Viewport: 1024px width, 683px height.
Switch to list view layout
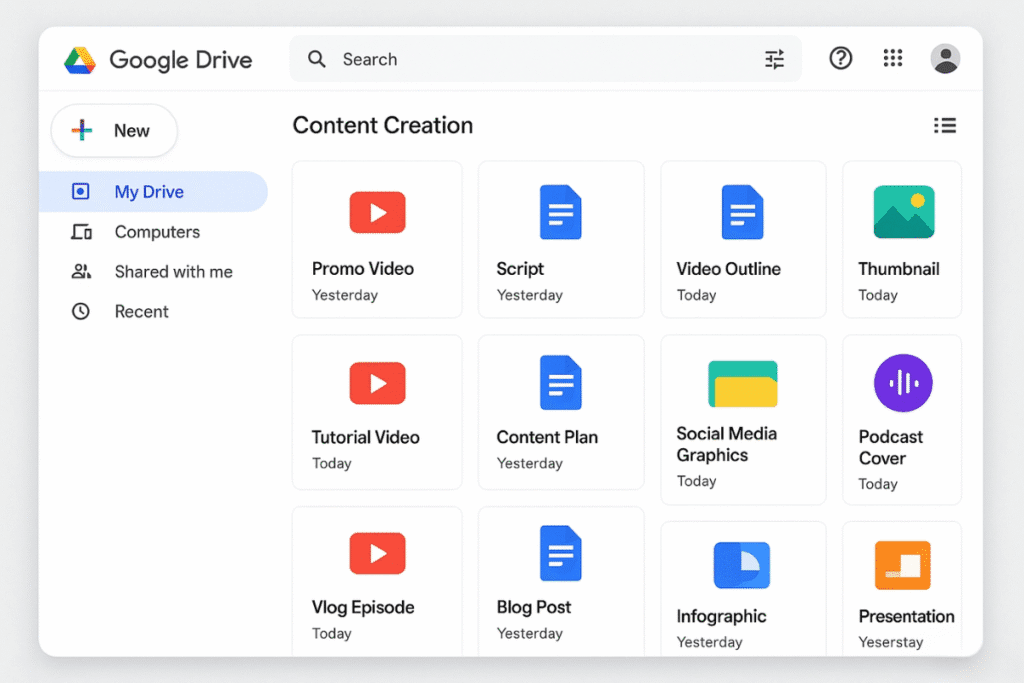(x=945, y=125)
